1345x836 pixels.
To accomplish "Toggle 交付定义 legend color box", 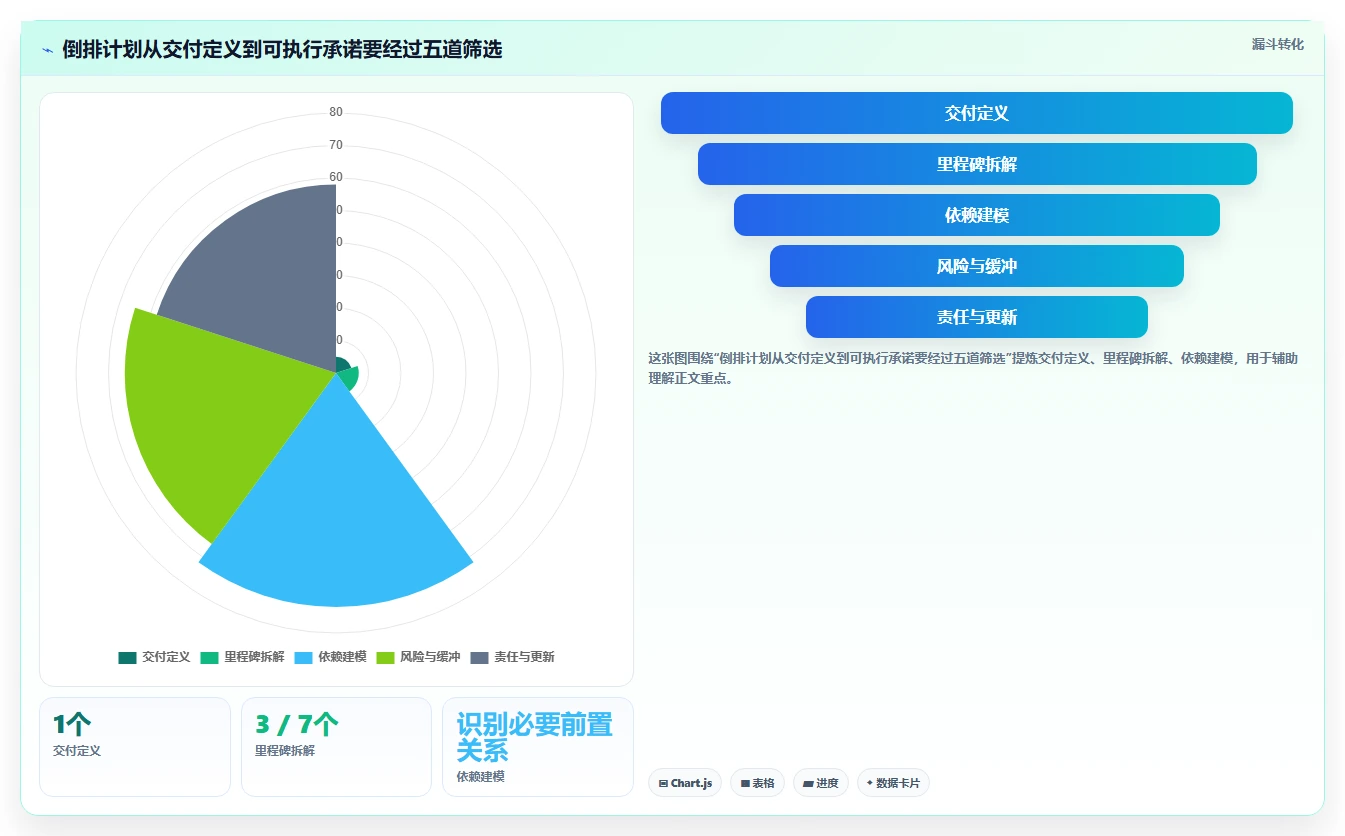I will click(127, 657).
